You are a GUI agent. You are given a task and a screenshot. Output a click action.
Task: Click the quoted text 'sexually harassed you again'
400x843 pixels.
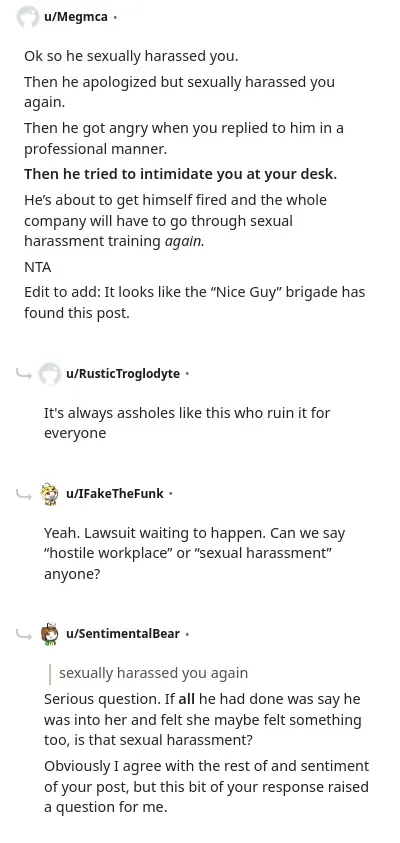coord(153,673)
